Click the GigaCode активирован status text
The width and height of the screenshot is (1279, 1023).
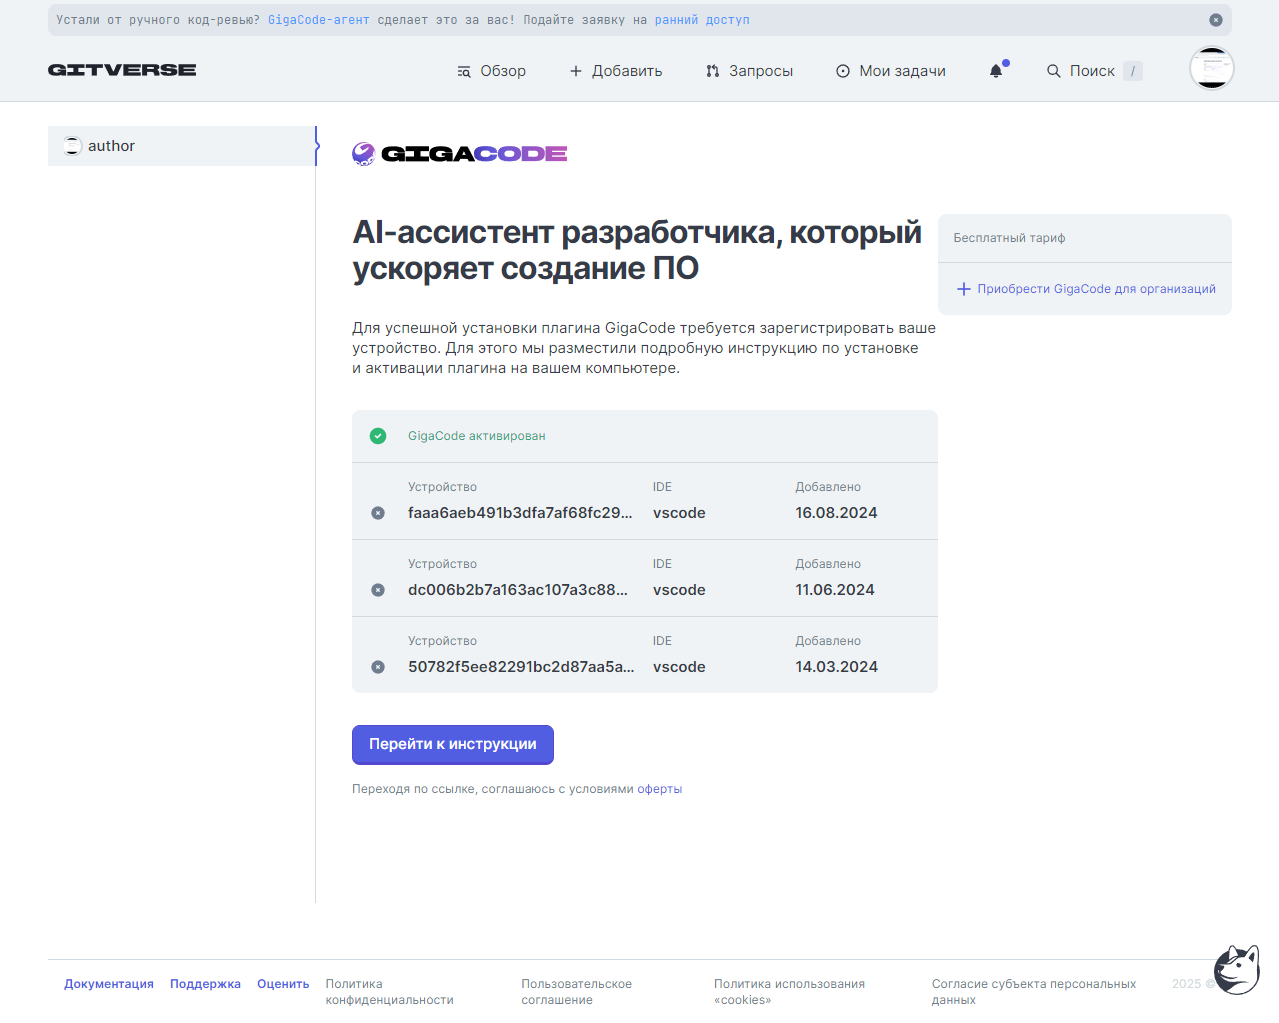coord(477,436)
